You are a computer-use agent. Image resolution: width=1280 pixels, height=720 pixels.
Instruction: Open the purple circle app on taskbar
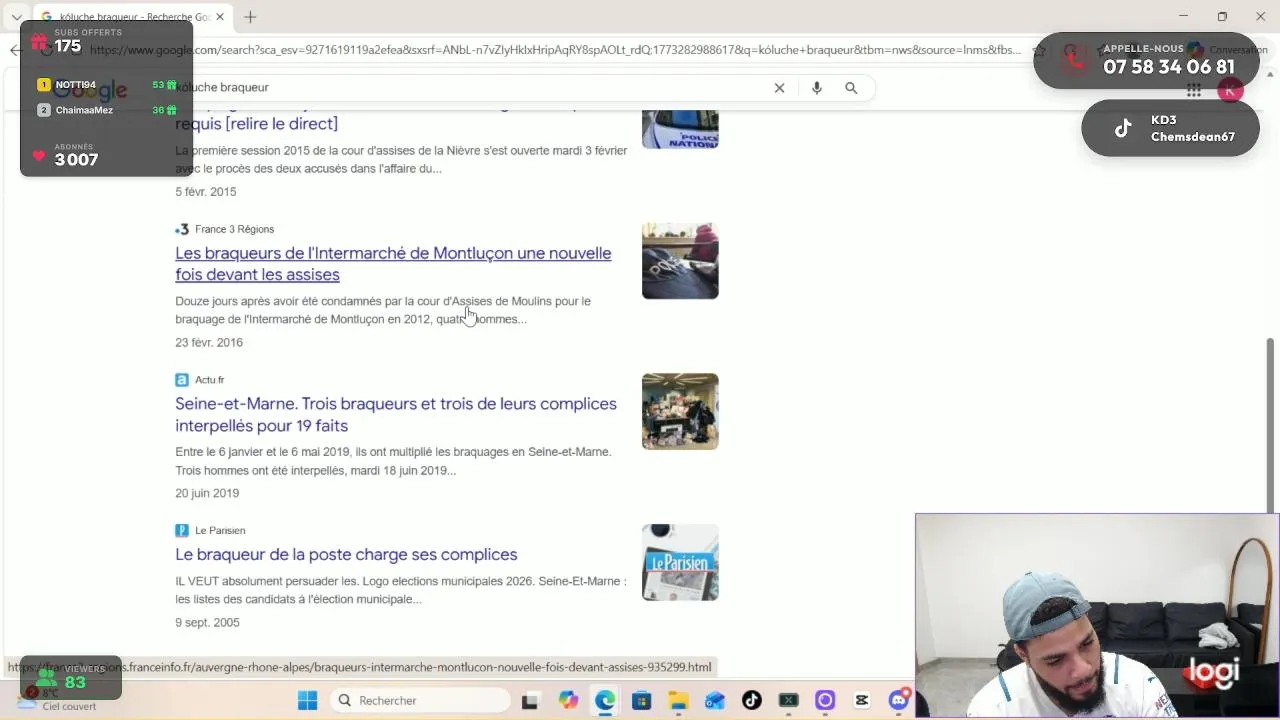point(825,700)
